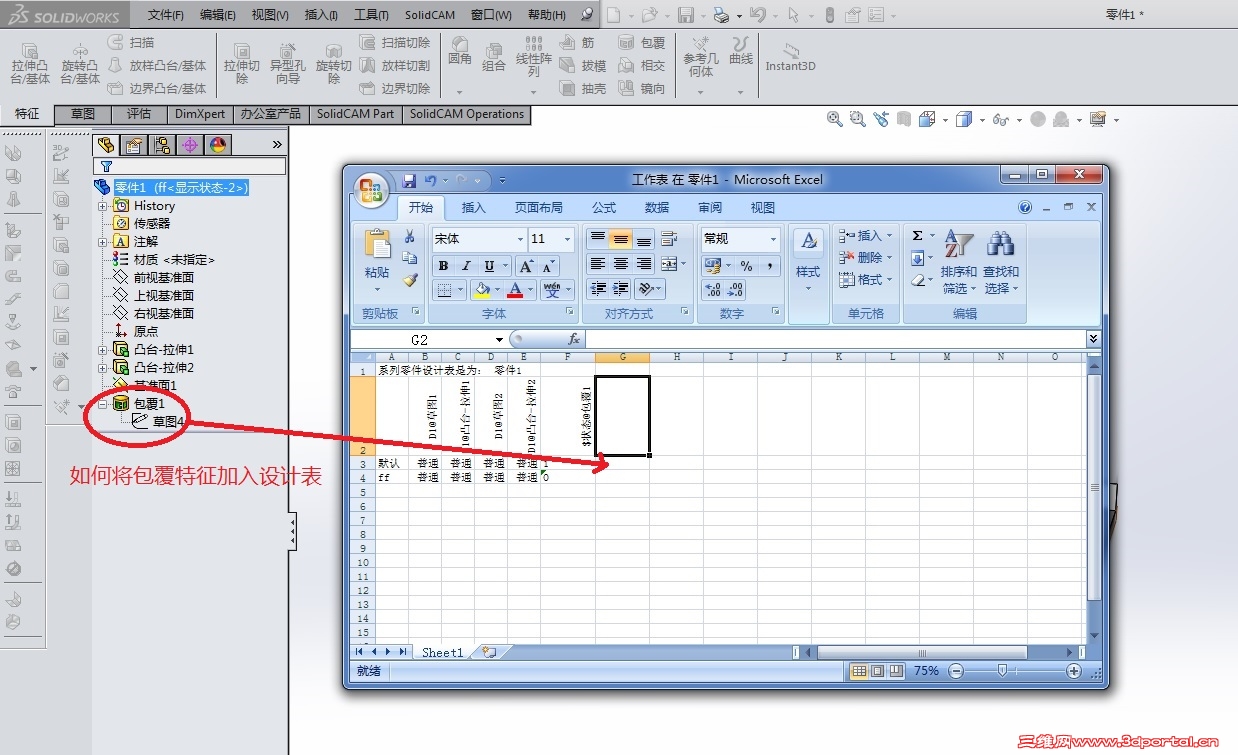This screenshot has height=755, width=1238.
Task: Open the 常规 number format dropdown
Action: pos(773,240)
